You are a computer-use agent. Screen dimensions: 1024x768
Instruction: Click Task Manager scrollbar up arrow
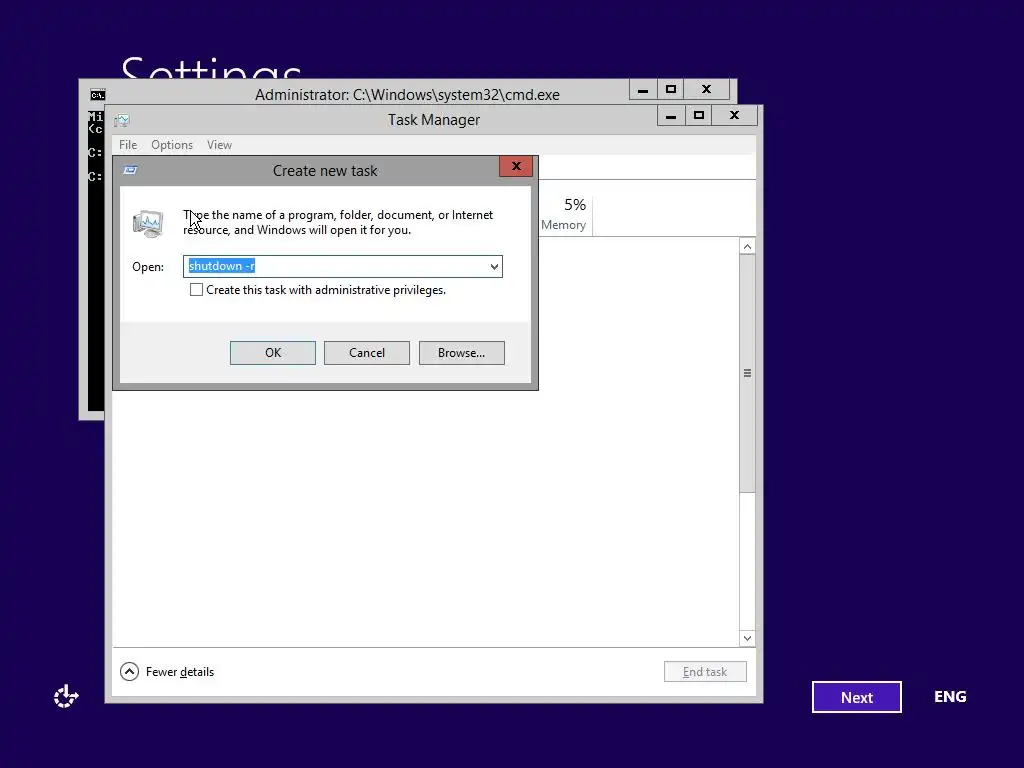pyautogui.click(x=748, y=246)
